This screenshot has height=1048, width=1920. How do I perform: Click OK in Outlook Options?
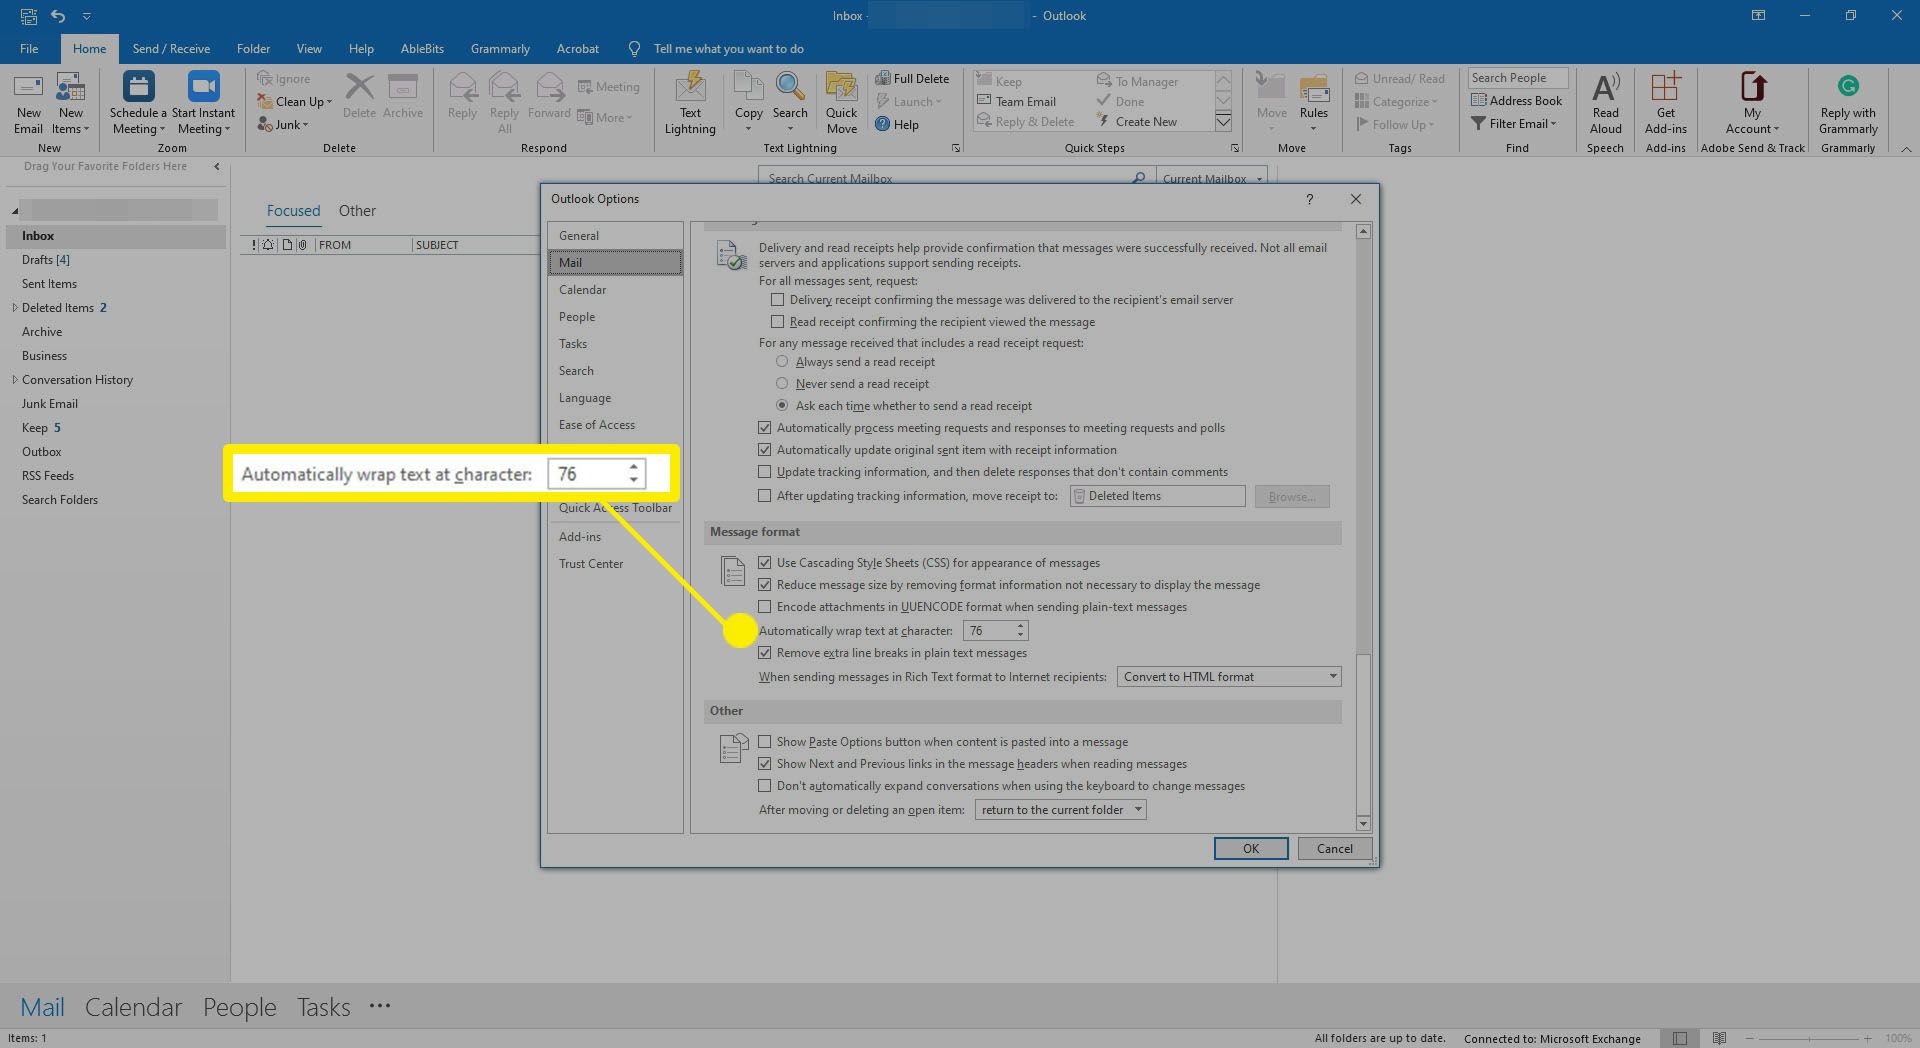[x=1251, y=848]
